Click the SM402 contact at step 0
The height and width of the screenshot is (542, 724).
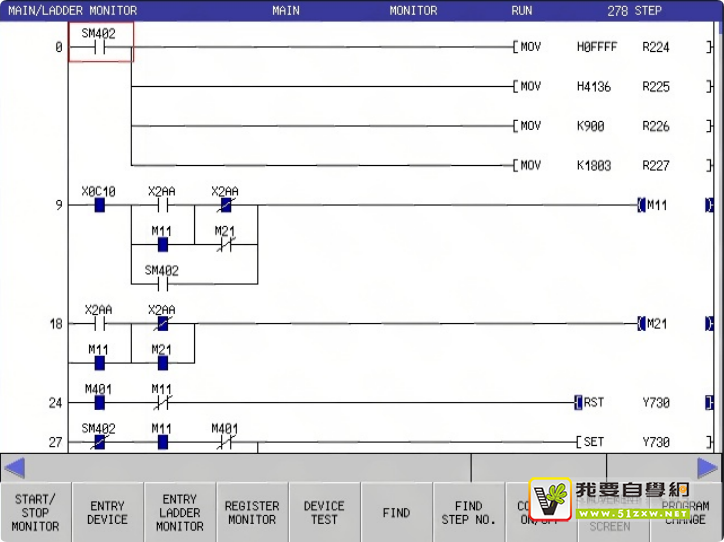[100, 46]
